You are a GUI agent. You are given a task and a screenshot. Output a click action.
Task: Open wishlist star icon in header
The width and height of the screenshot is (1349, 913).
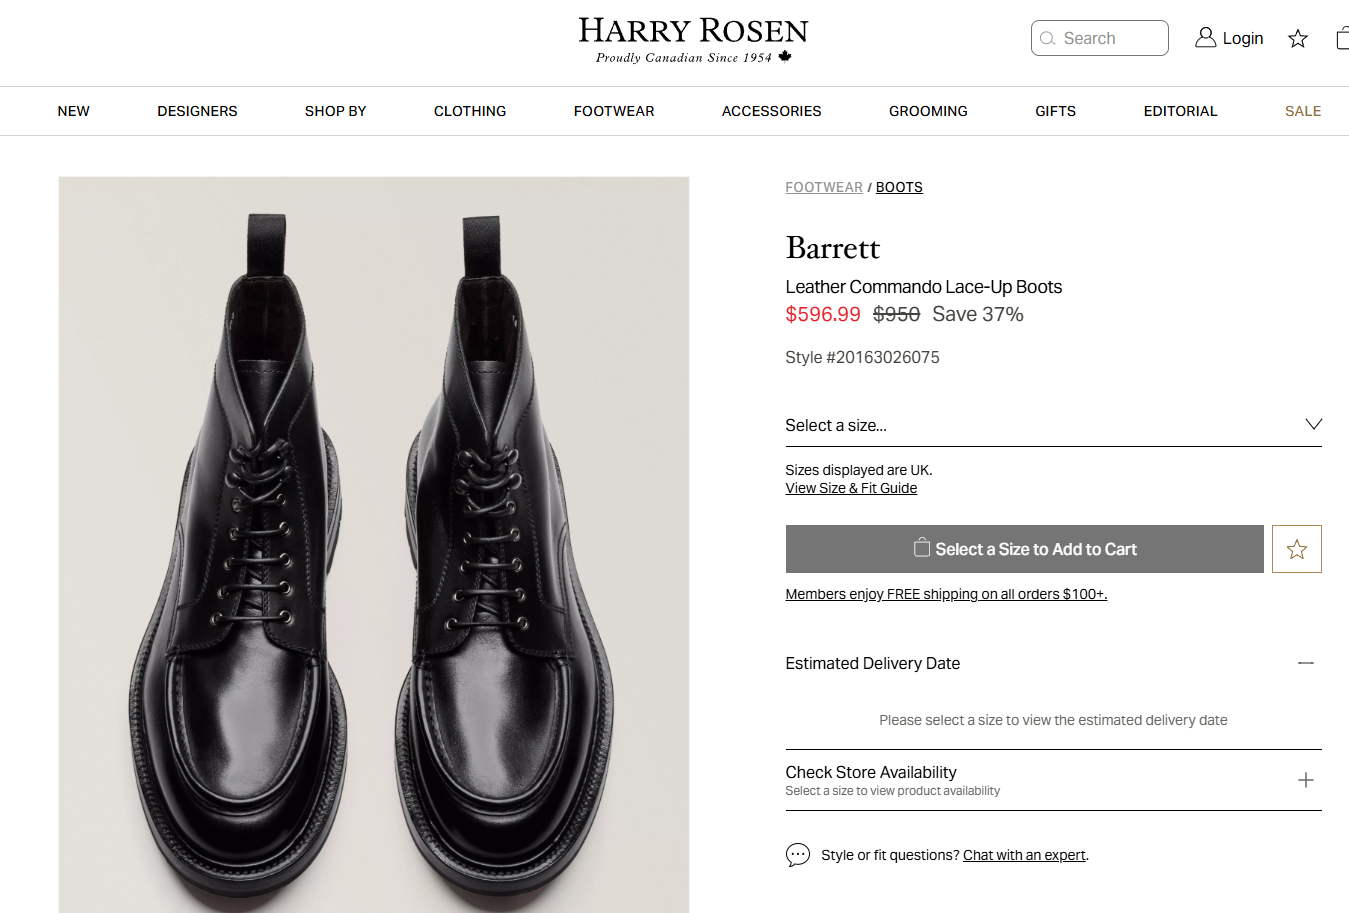1298,38
